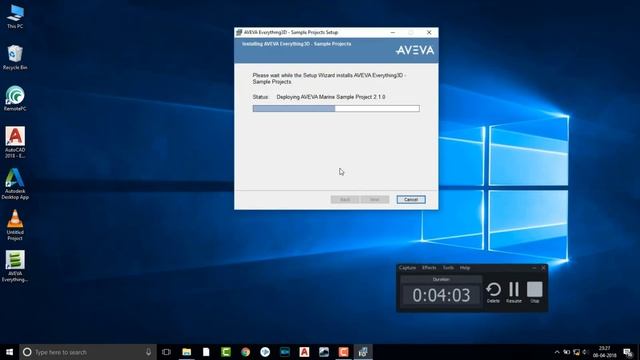Select the Untitled Project VLC desktop icon
The height and width of the screenshot is (360, 640).
pyautogui.click(x=15, y=225)
